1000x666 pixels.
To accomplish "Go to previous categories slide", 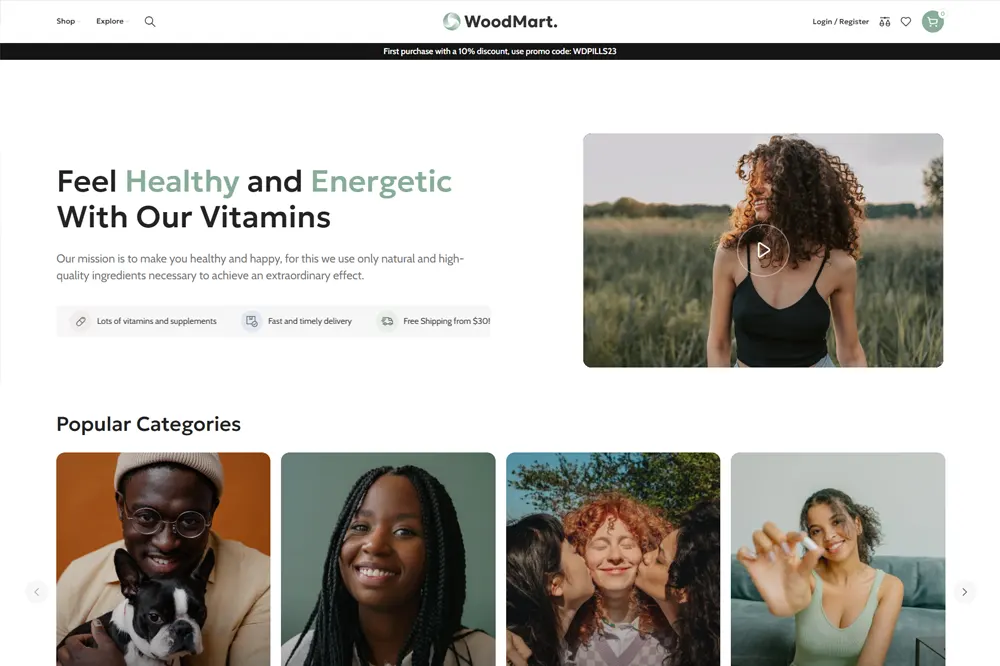I will point(36,592).
